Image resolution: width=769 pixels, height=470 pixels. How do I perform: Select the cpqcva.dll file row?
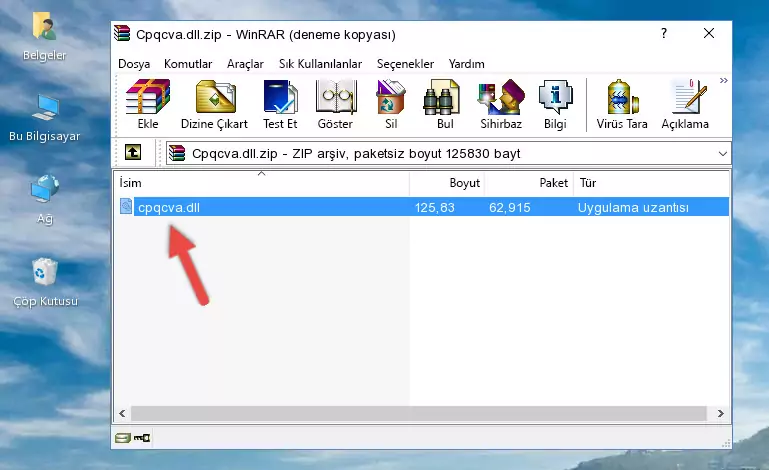click(x=423, y=207)
